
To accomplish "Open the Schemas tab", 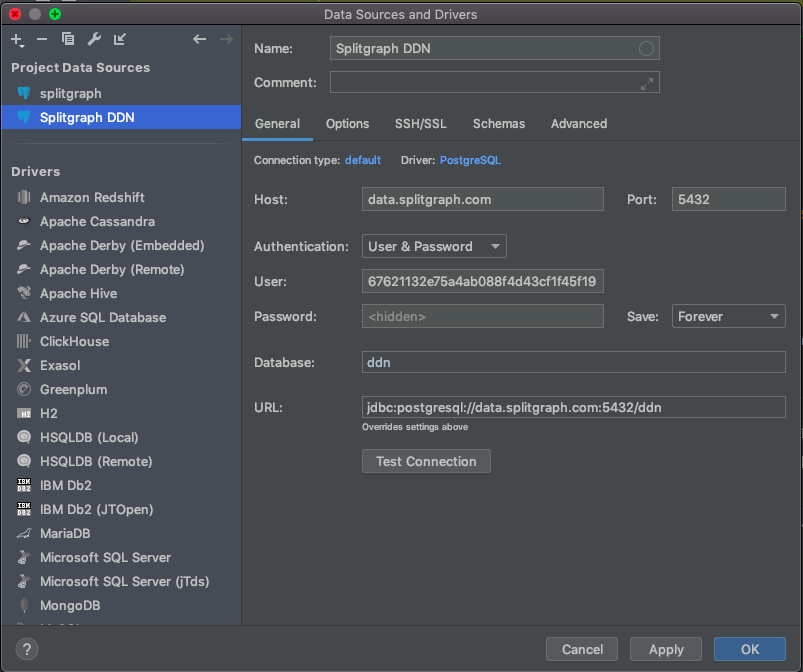I will (x=499, y=124).
